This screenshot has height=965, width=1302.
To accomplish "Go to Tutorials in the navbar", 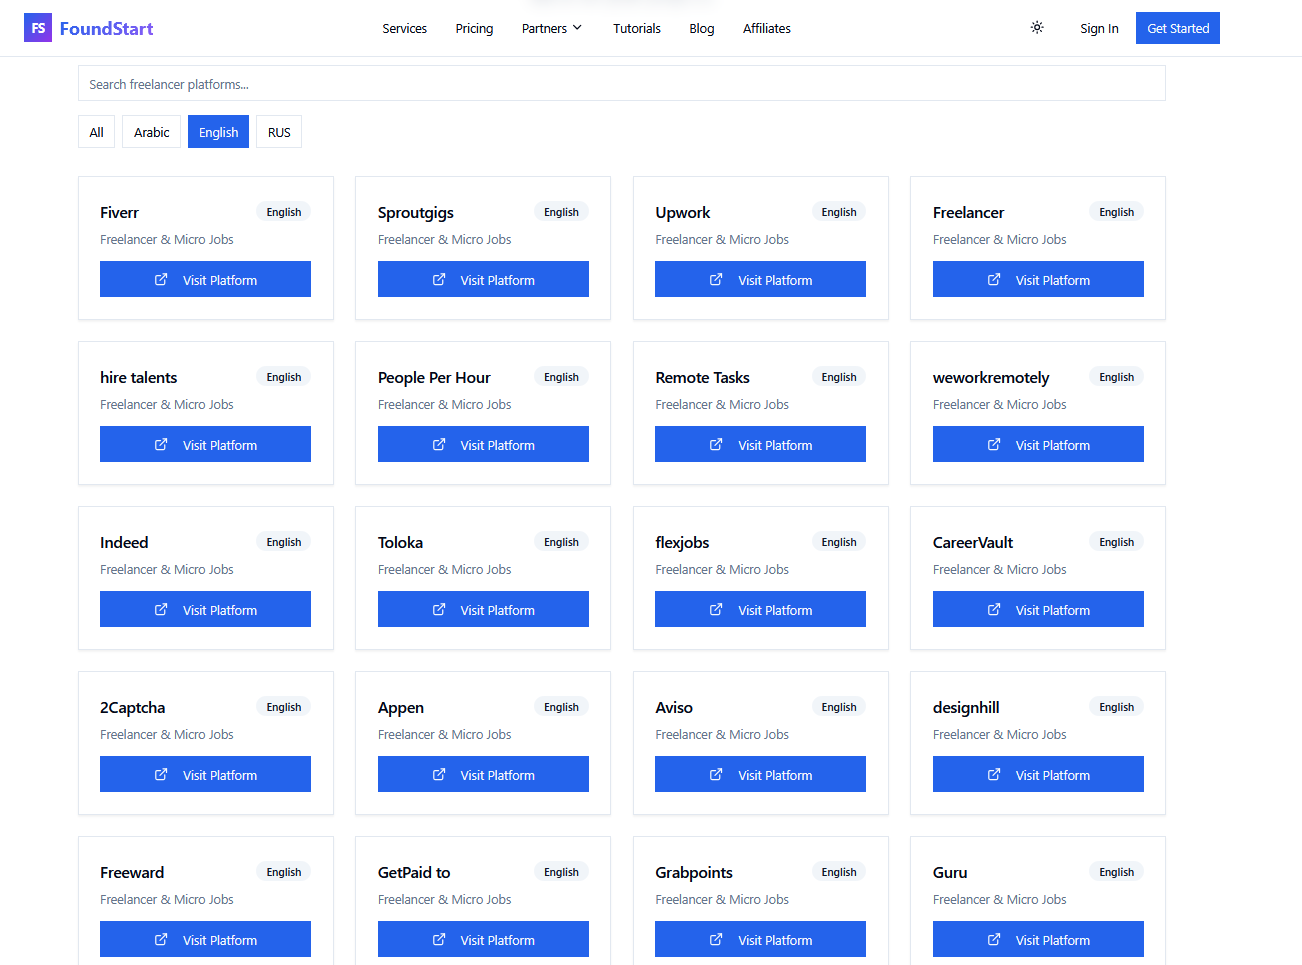I will point(637,28).
